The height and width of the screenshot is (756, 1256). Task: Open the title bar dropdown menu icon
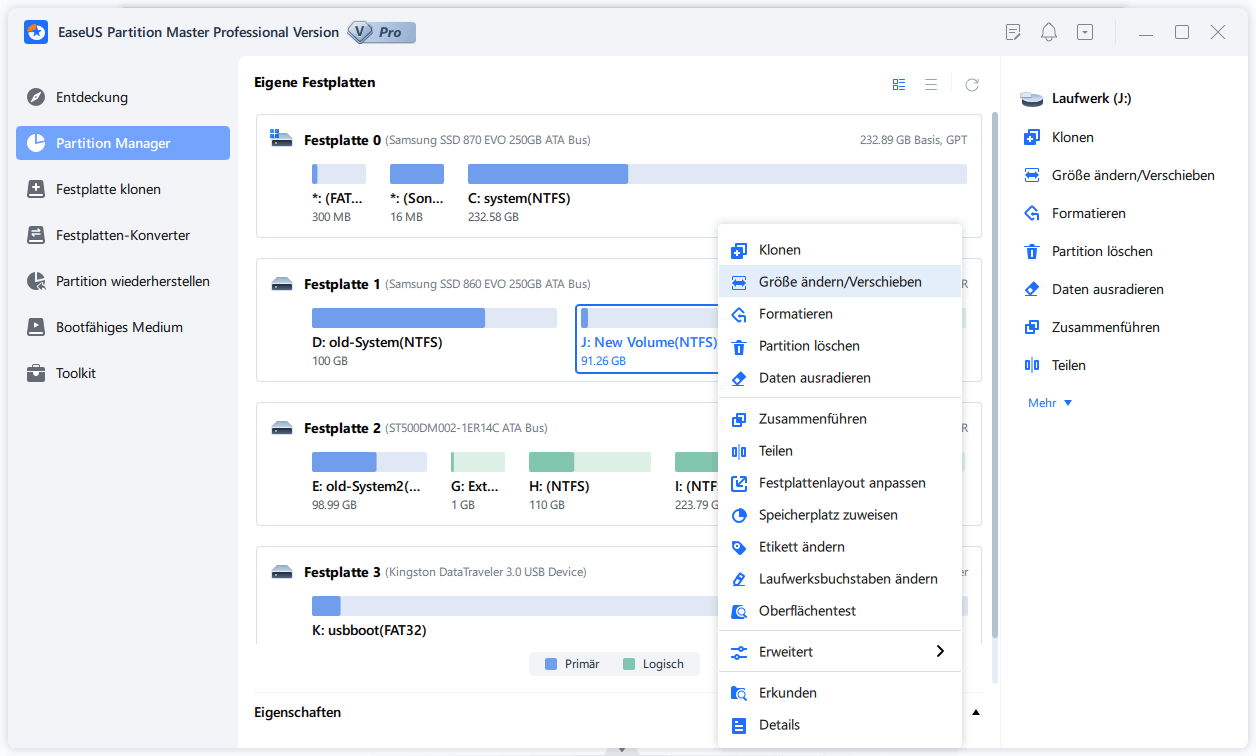1085,32
